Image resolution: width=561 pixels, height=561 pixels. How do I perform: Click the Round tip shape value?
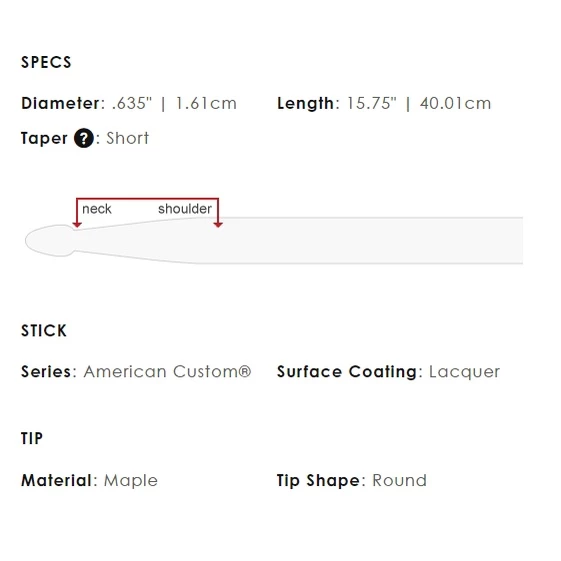tap(400, 480)
